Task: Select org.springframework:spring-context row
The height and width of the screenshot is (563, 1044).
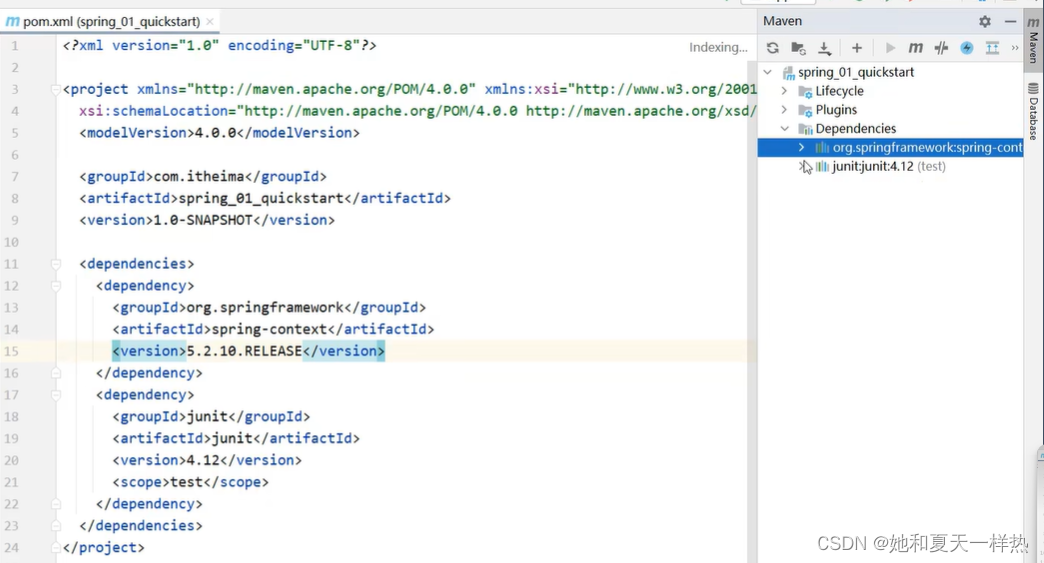Action: (x=890, y=147)
